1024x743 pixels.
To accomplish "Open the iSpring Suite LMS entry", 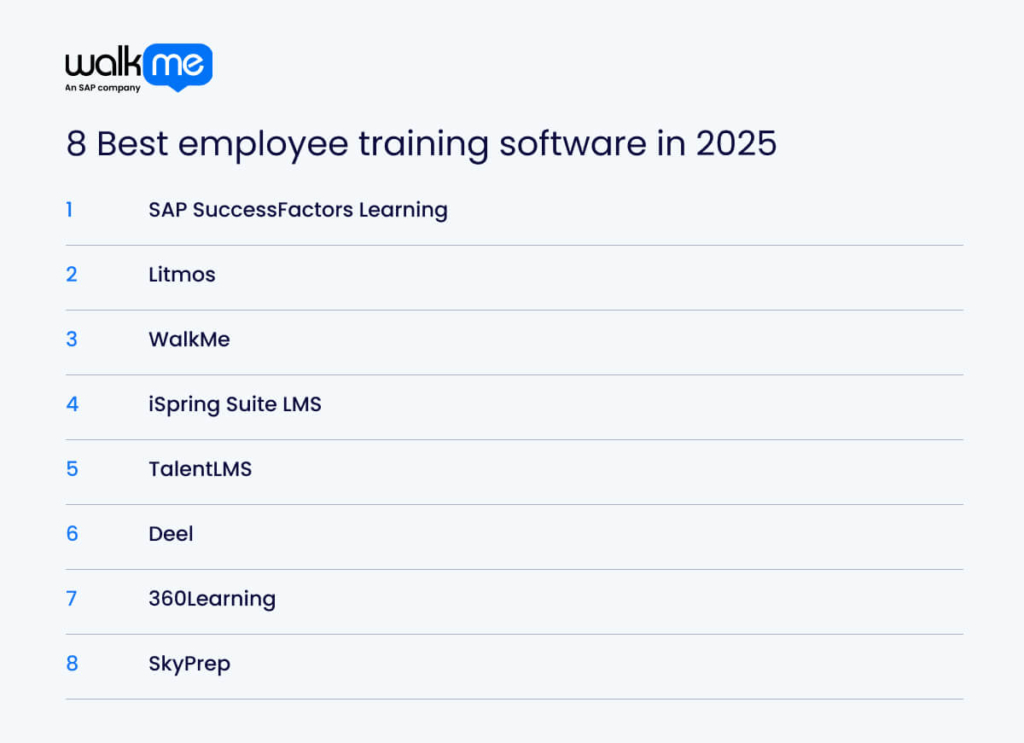I will (x=234, y=404).
